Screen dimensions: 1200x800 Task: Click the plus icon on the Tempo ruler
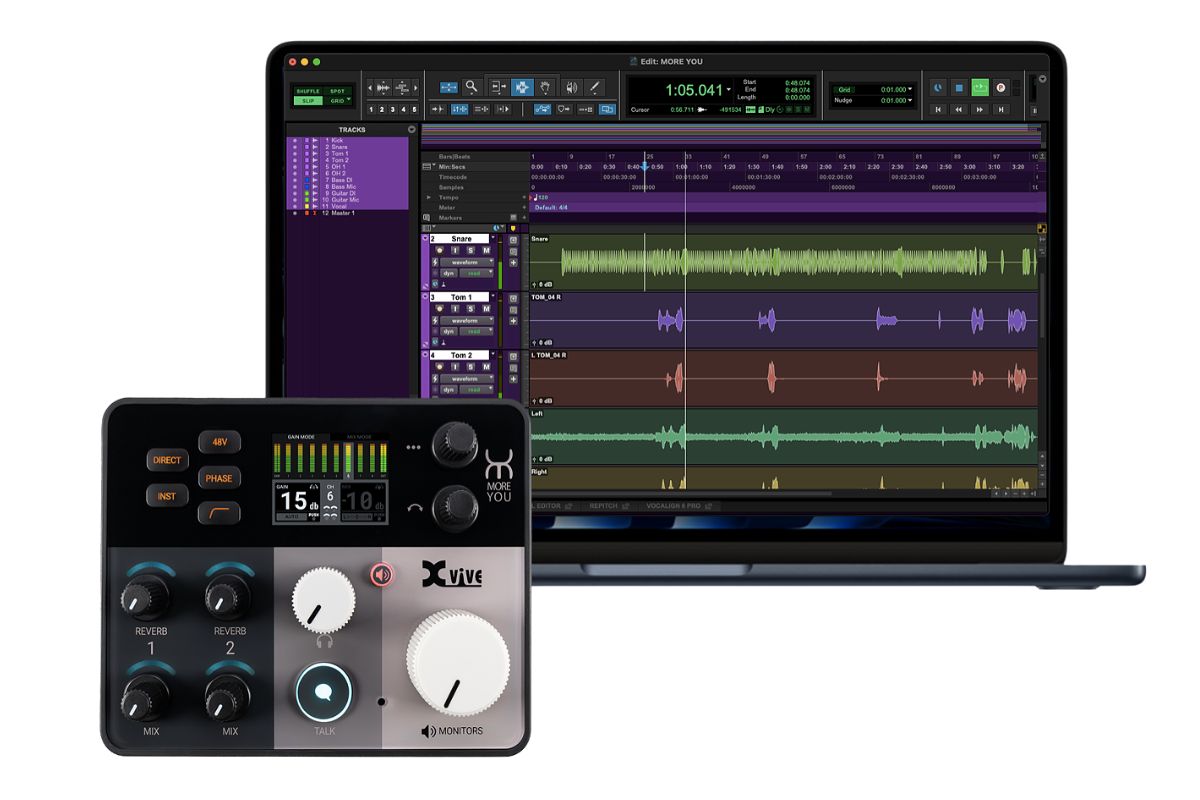pos(523,198)
